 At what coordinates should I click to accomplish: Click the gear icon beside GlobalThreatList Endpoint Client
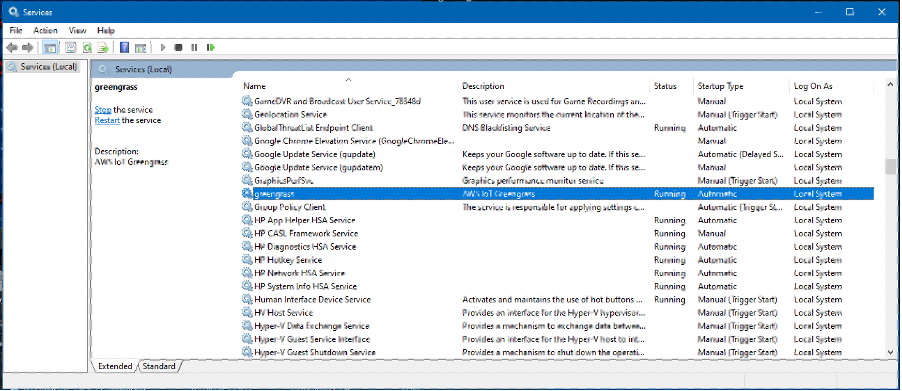point(247,128)
